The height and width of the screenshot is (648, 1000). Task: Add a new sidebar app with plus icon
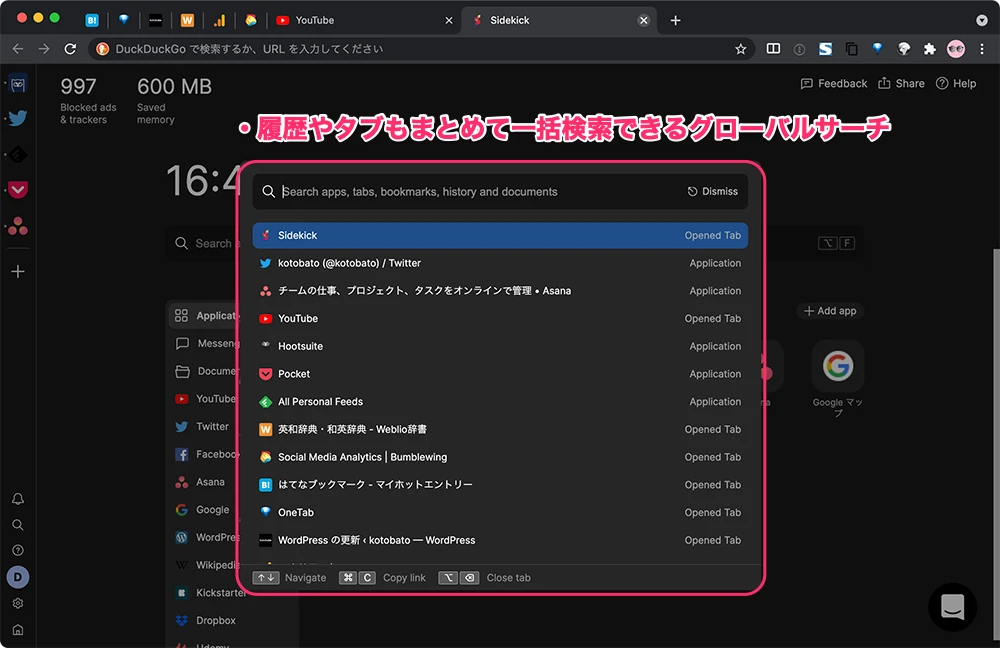18,272
